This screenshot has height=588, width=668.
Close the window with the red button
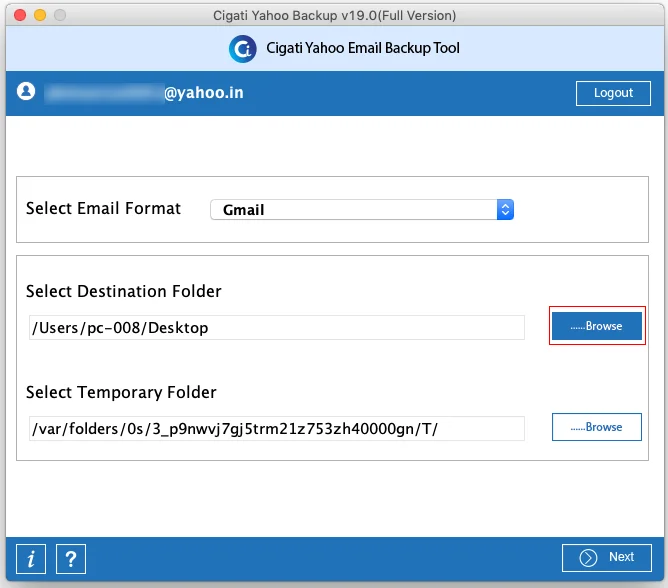point(20,15)
